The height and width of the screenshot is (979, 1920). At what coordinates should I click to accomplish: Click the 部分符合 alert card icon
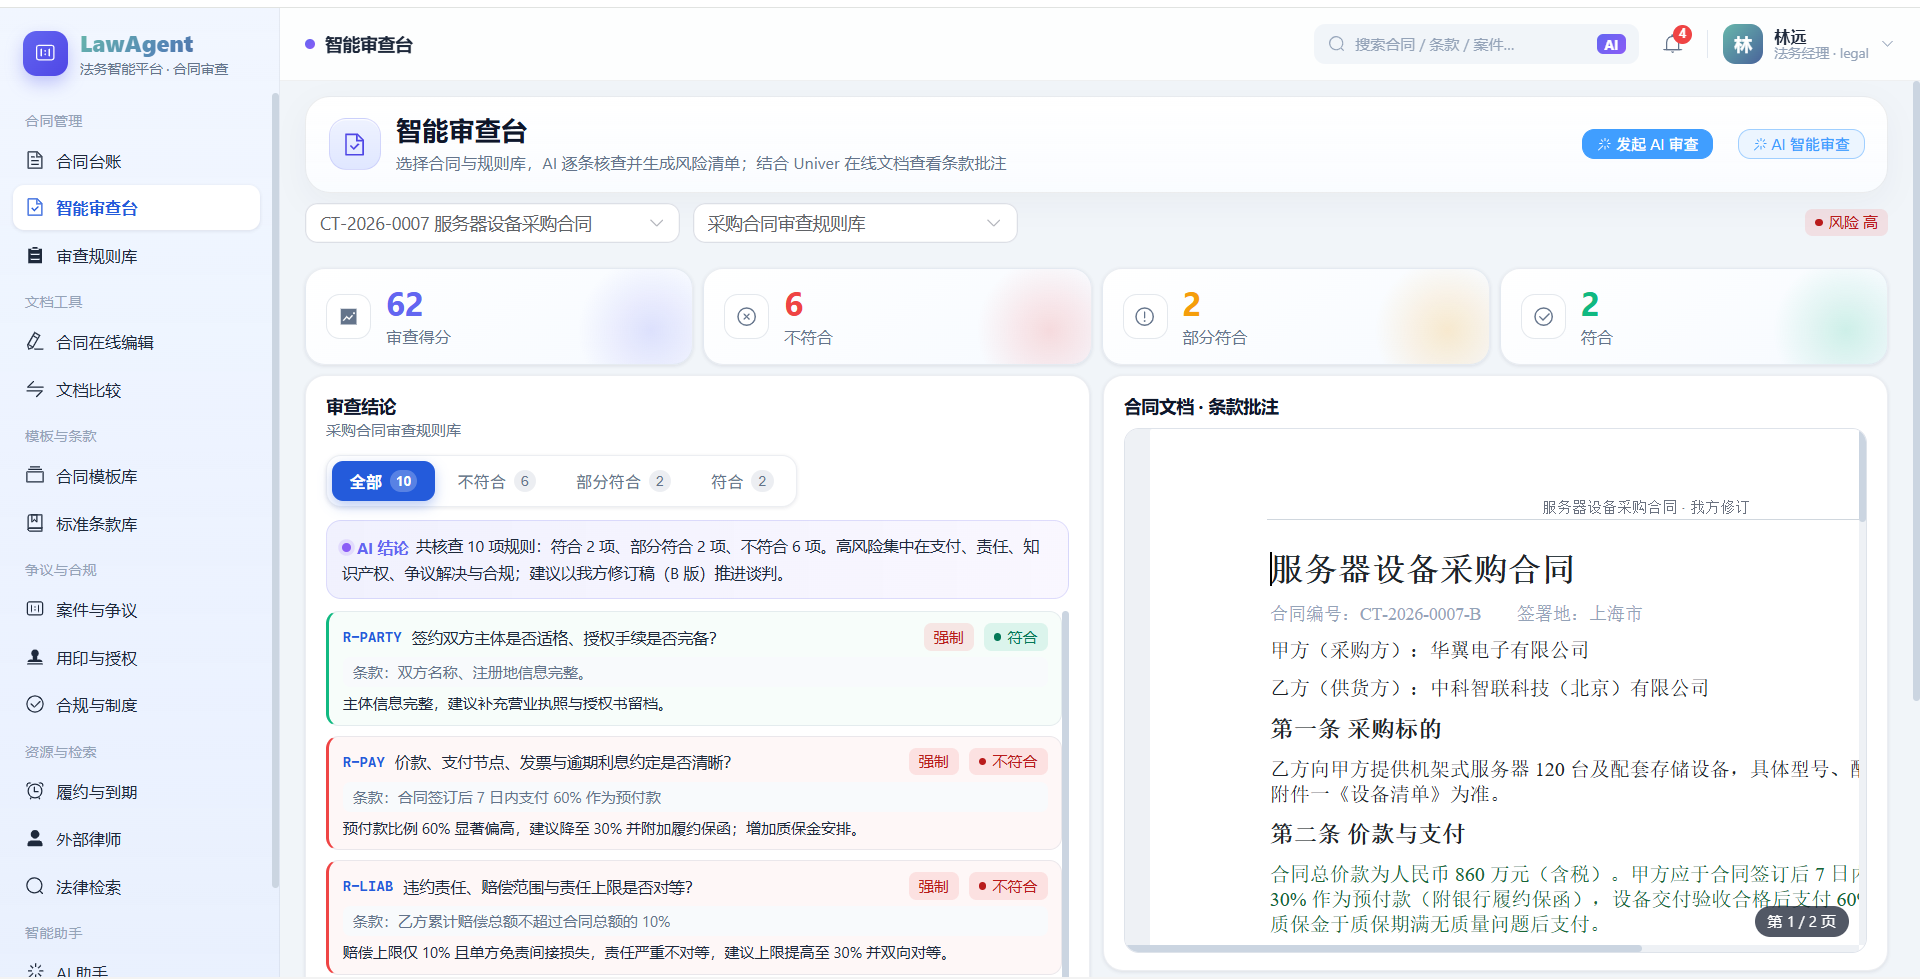coord(1145,317)
